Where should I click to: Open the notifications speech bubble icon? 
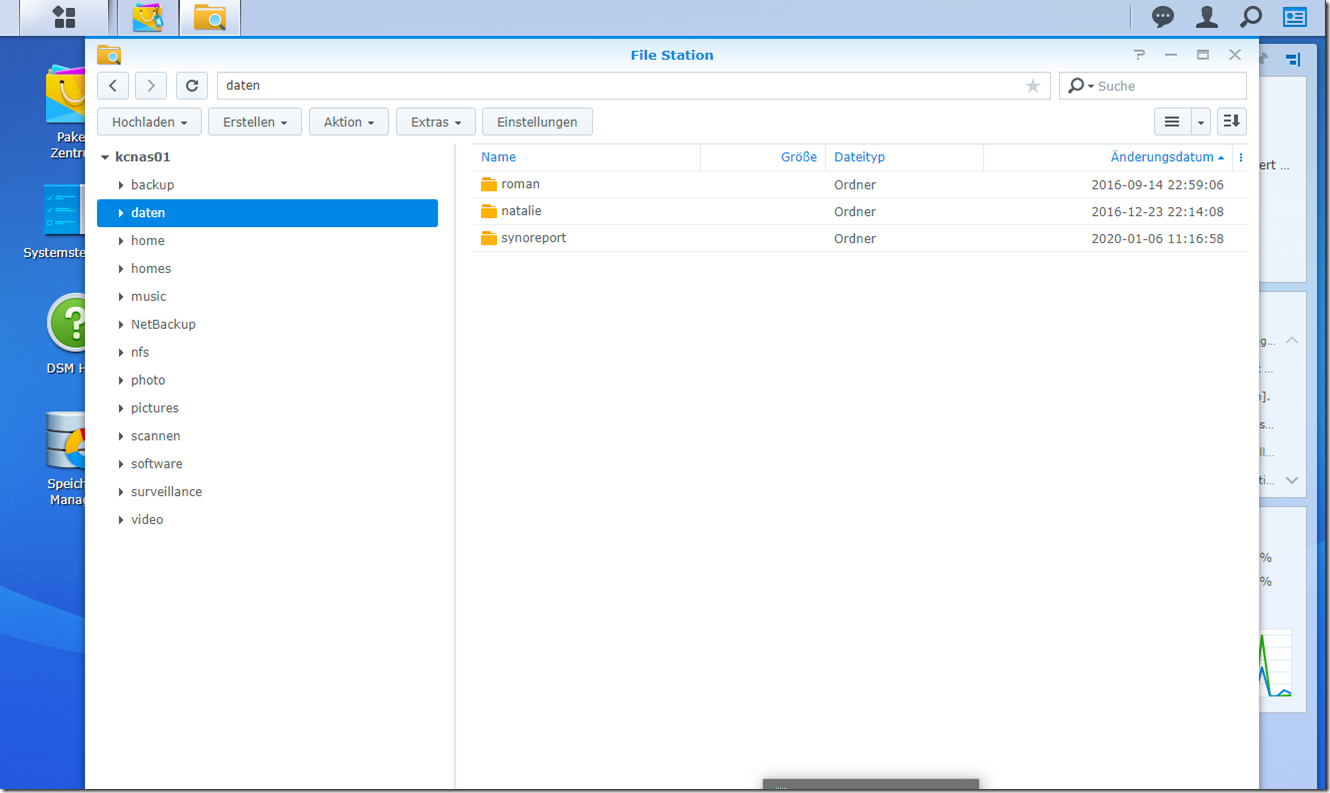(1163, 17)
